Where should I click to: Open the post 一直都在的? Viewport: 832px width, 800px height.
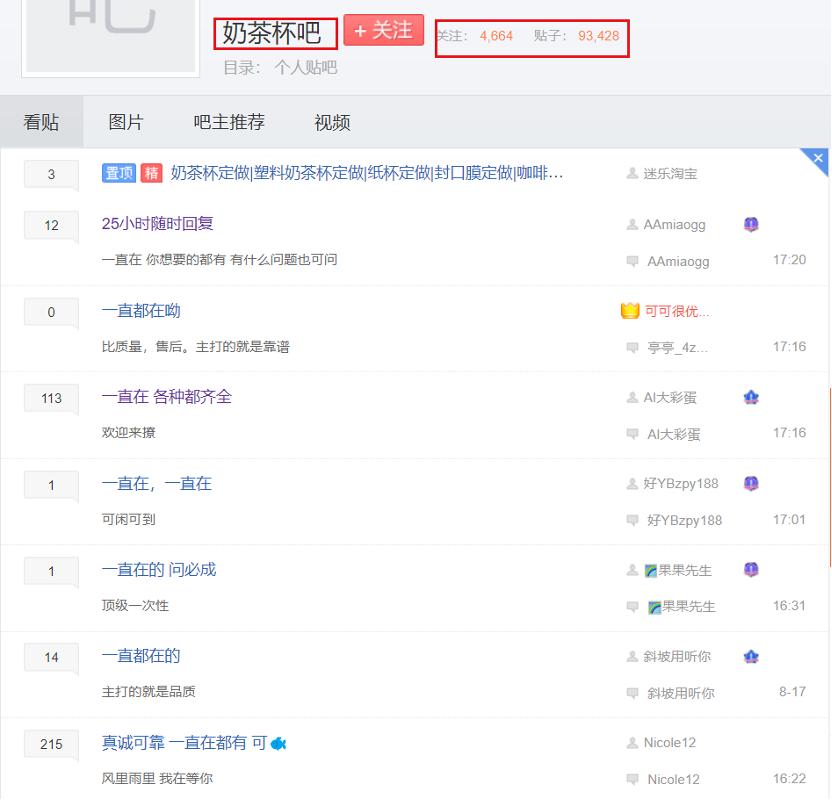click(141, 655)
